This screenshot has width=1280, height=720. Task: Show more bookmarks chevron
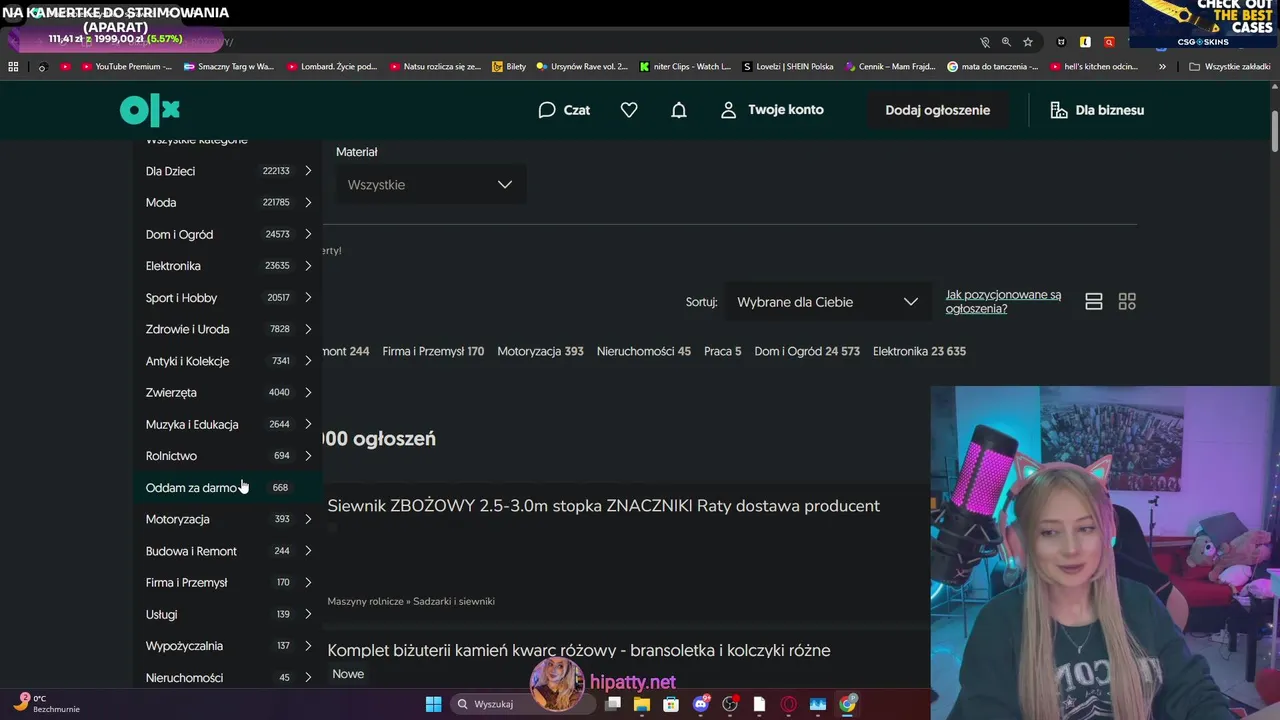coord(1162,67)
